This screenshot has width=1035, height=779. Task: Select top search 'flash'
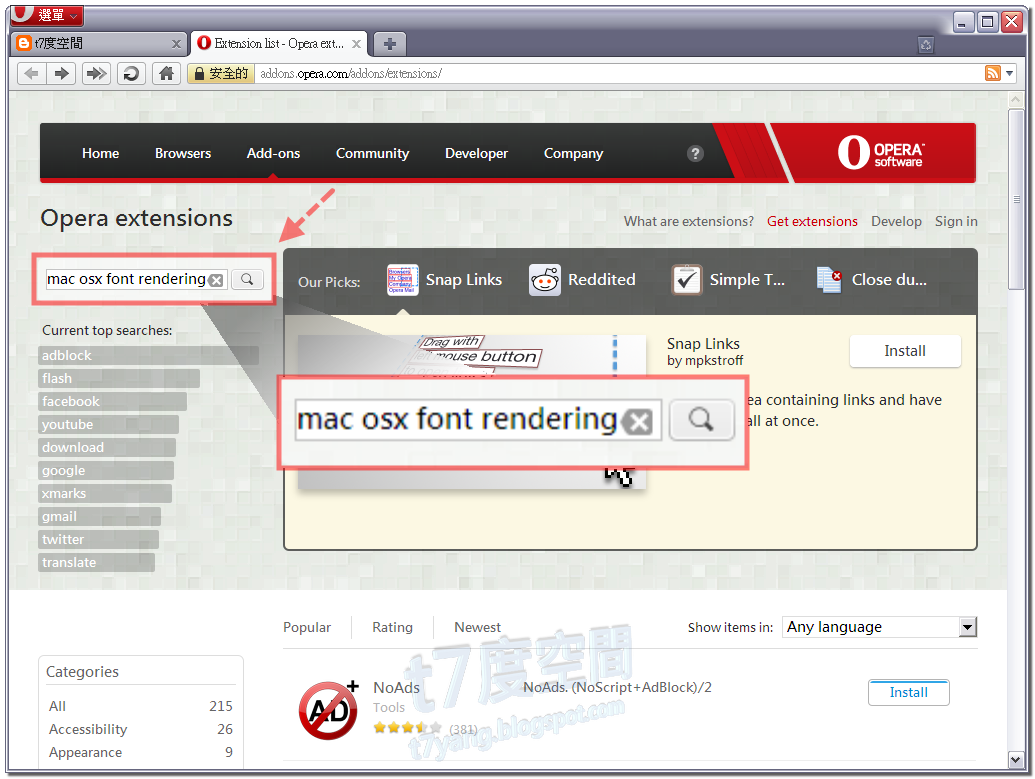point(119,378)
